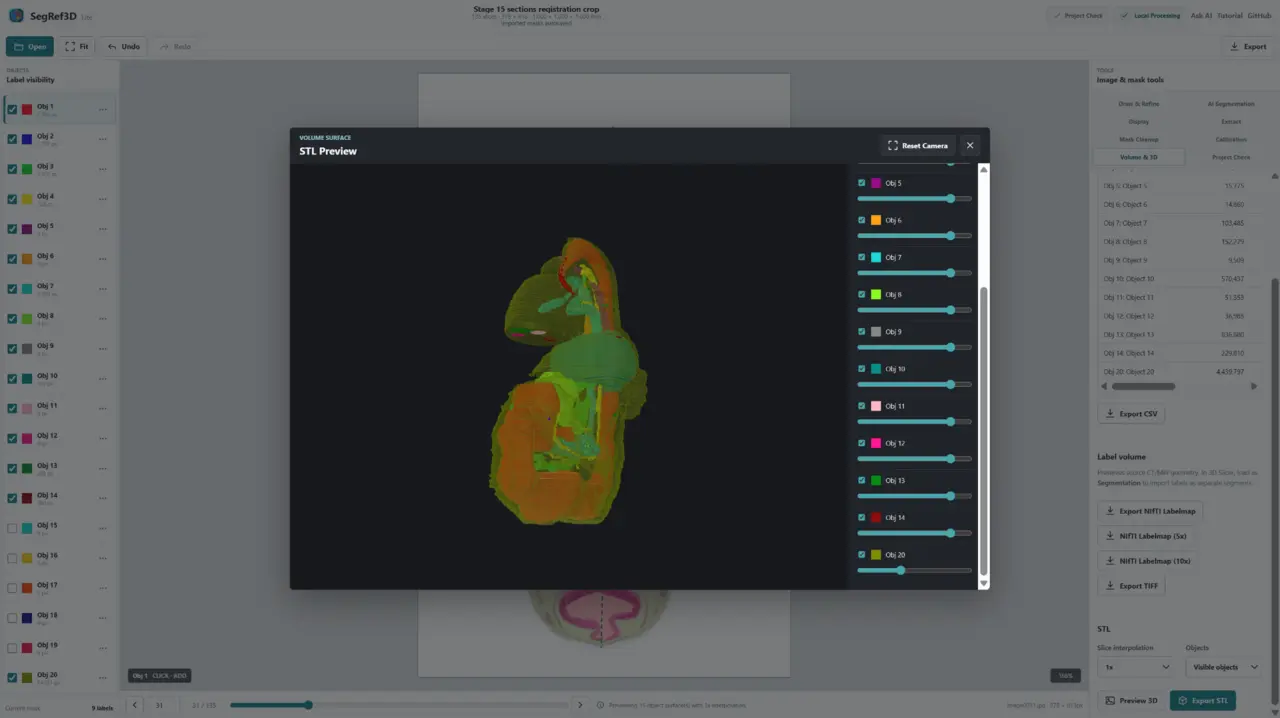The image size is (1280, 718).
Task: Go to previous slice arrow
Action: (135, 705)
